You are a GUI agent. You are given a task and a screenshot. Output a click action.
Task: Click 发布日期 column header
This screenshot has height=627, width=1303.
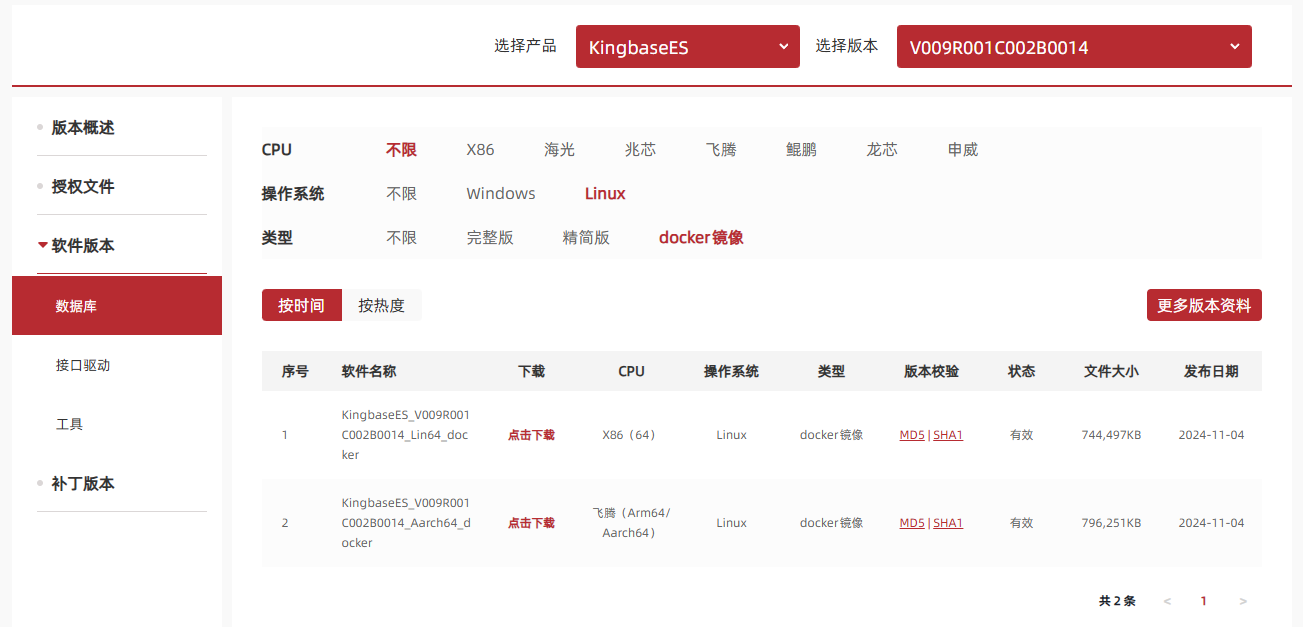click(1211, 371)
